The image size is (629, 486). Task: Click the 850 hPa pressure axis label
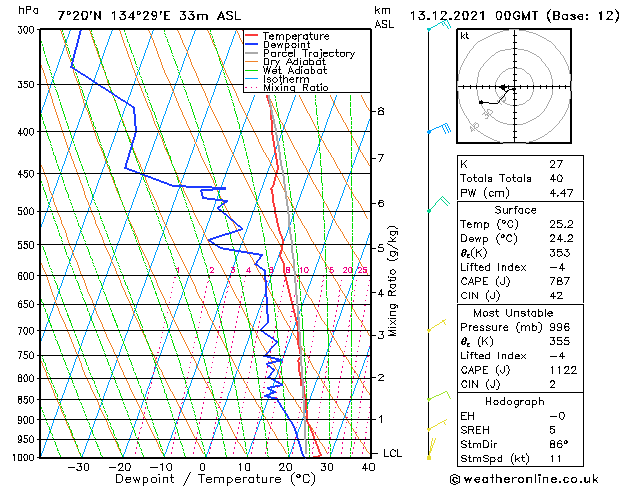(x=27, y=400)
